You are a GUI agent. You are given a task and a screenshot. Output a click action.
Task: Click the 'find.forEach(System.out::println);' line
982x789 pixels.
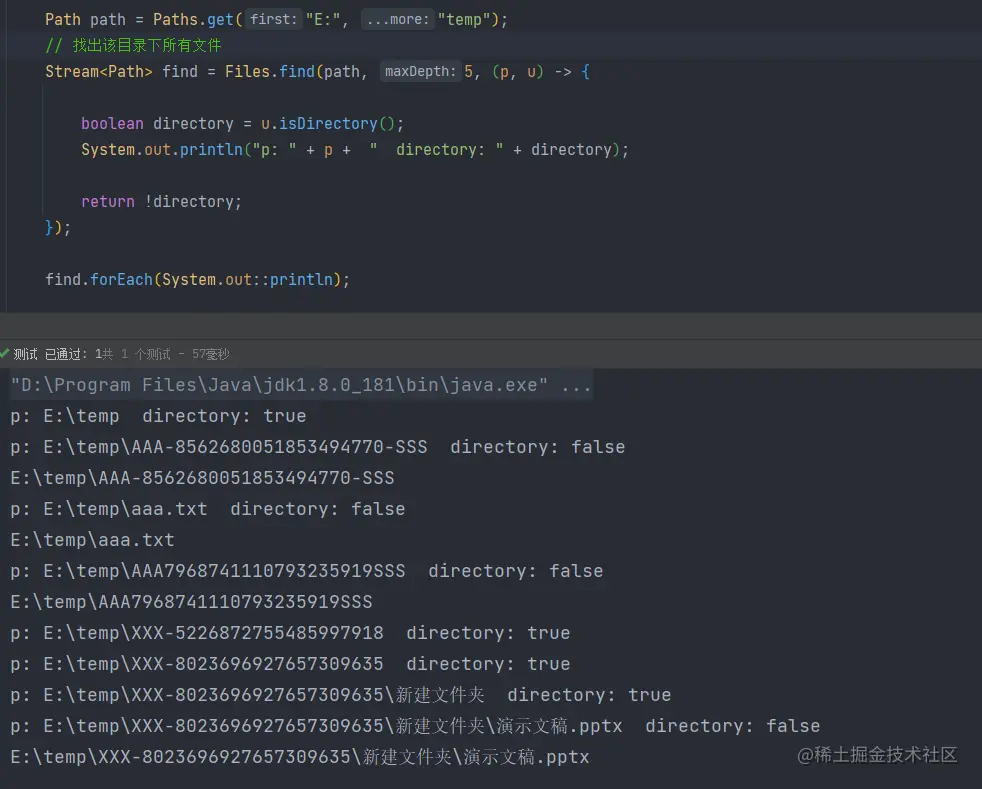197,279
